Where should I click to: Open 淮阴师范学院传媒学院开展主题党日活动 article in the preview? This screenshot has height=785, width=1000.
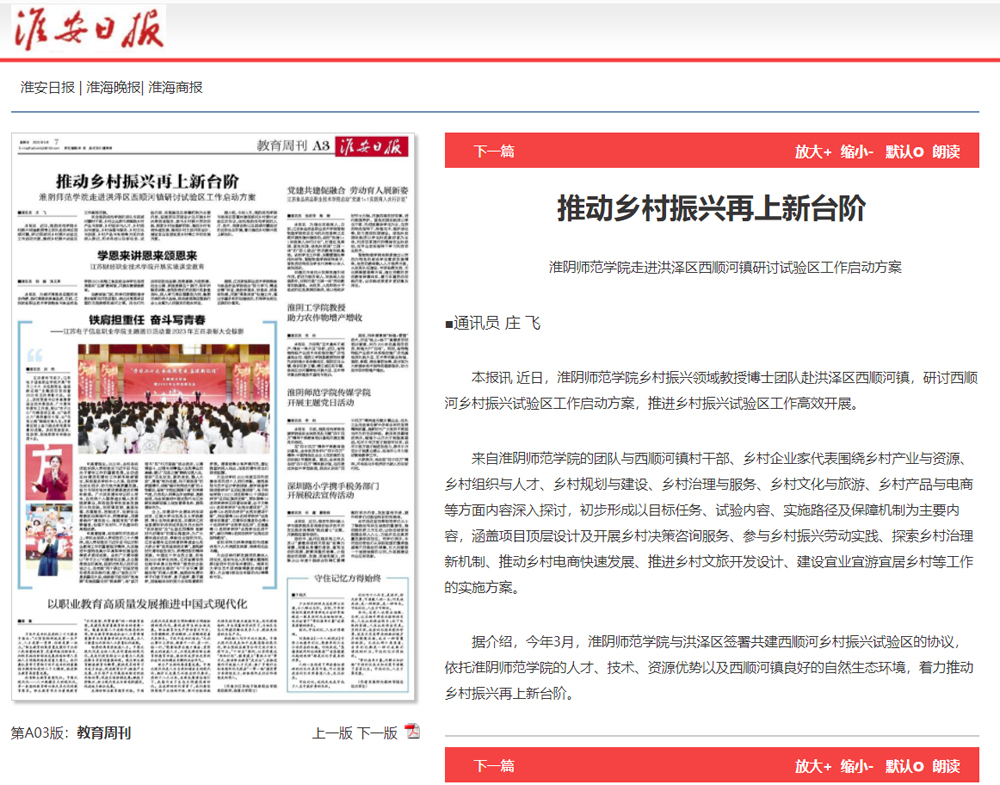pos(328,397)
